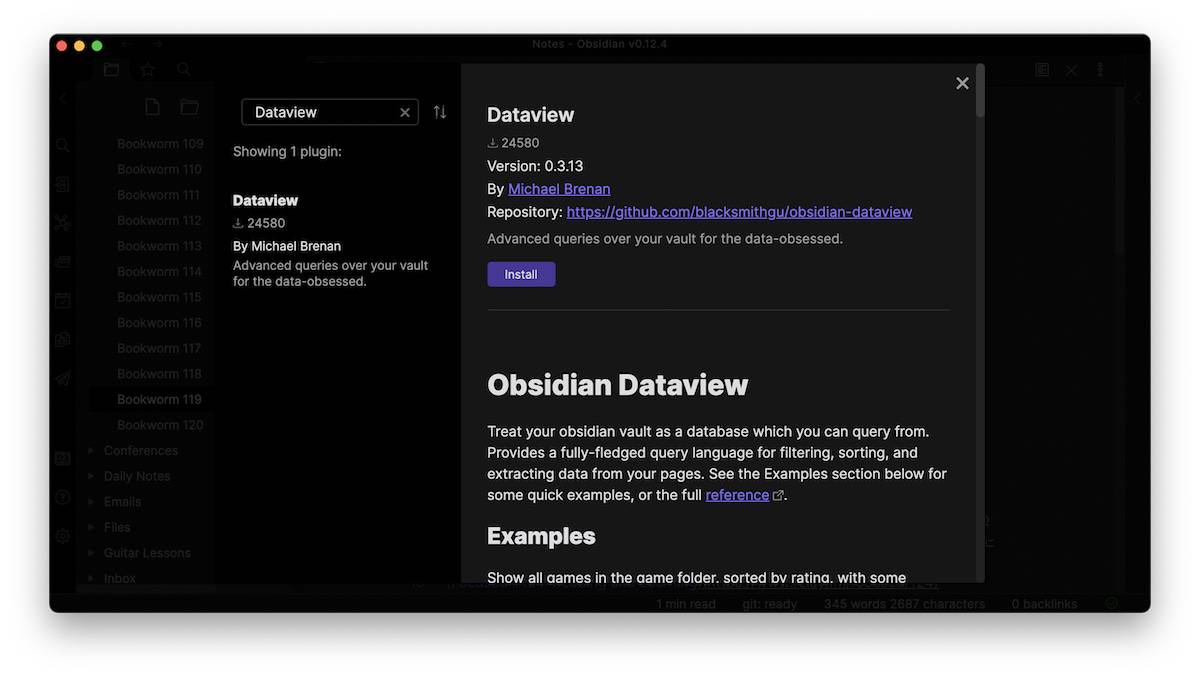Change plugin sort order with arrows icon
1200x678 pixels.
click(x=440, y=112)
